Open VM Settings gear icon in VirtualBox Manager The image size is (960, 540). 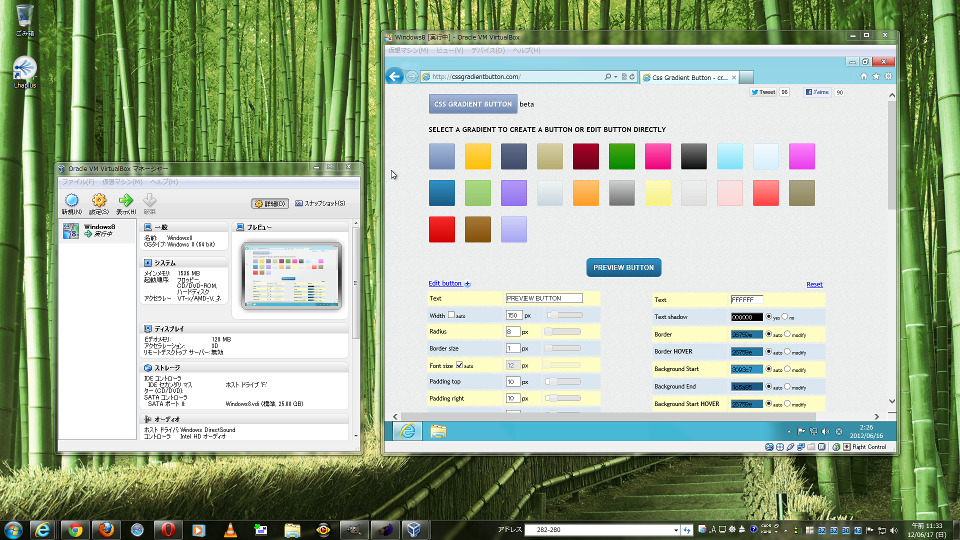99,204
